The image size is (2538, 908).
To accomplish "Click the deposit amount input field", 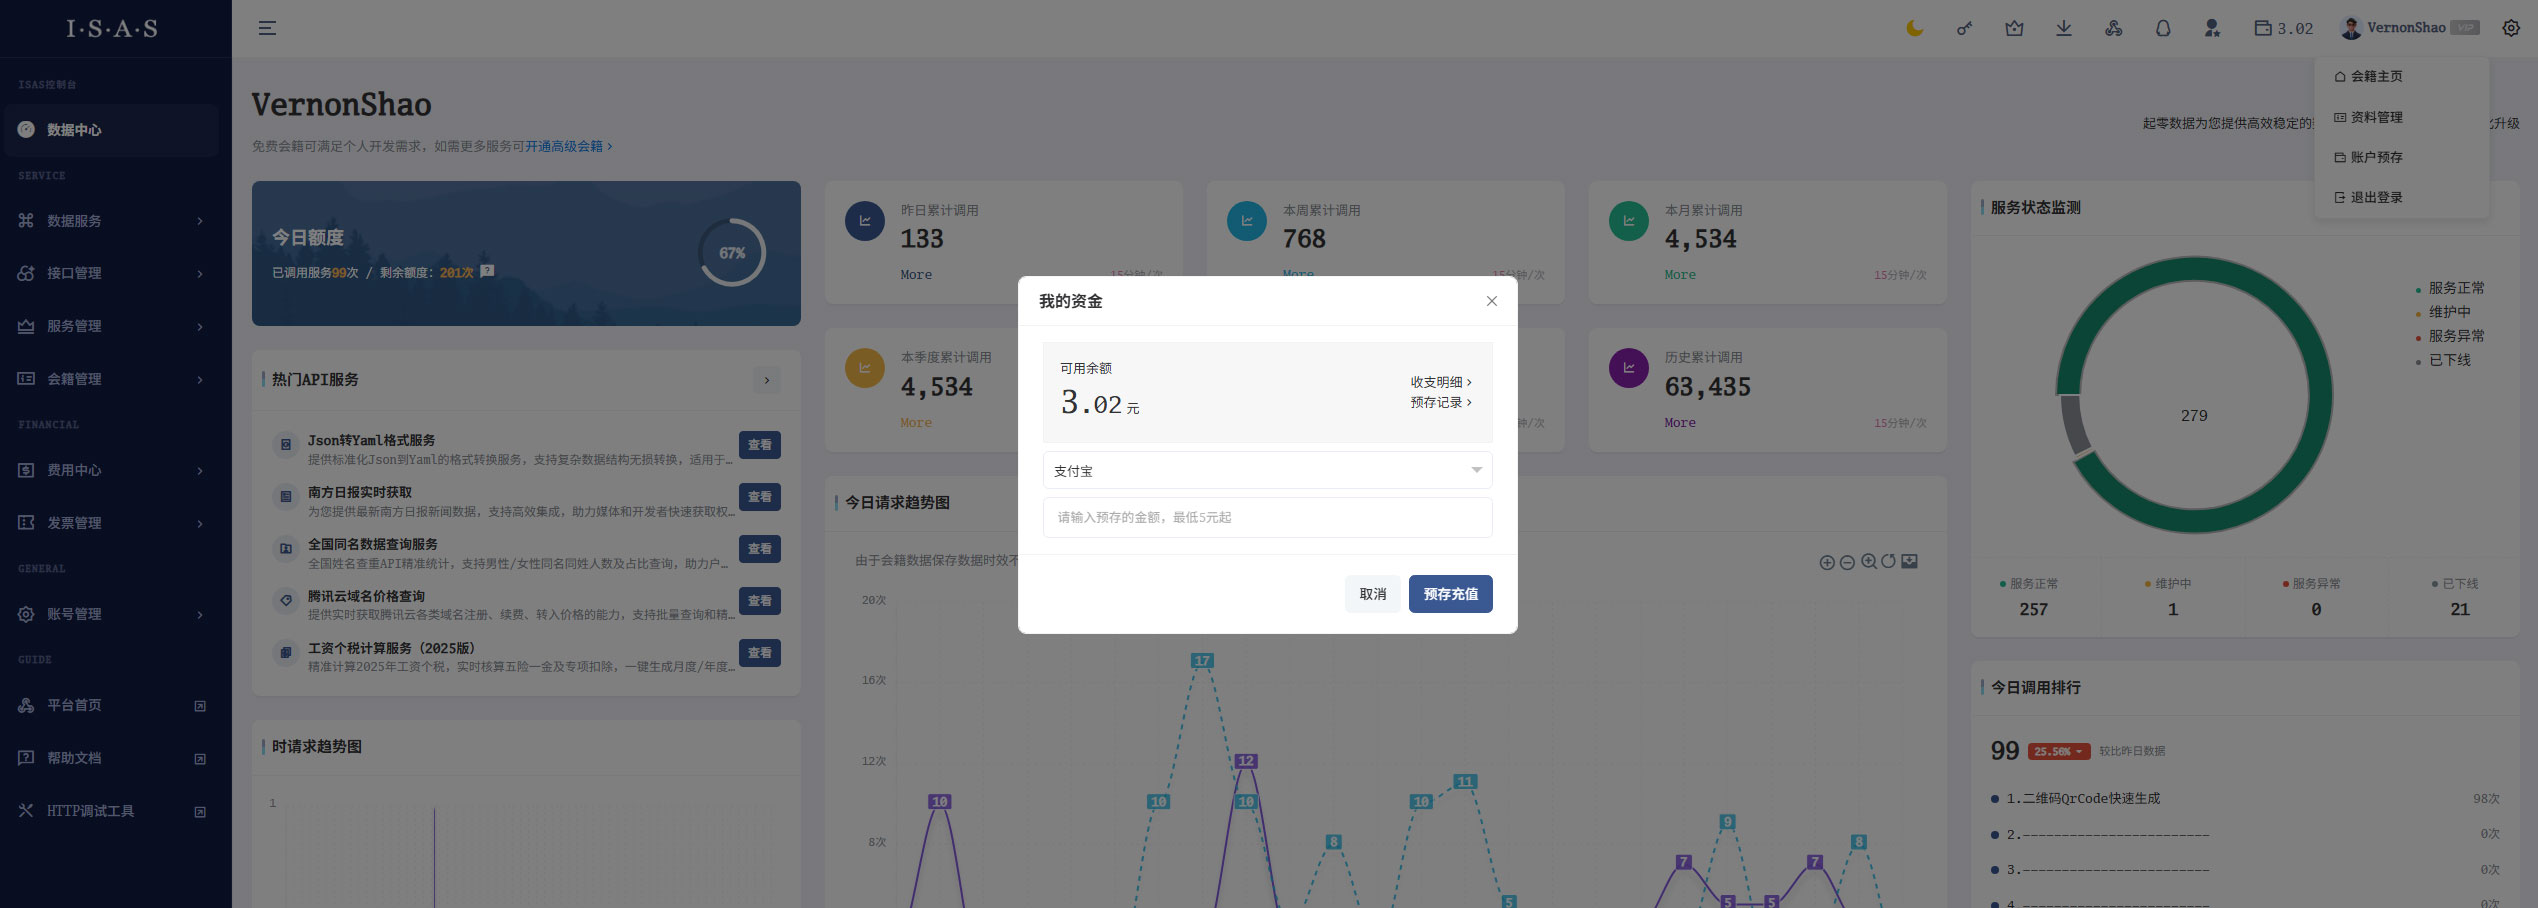I will click(1266, 517).
